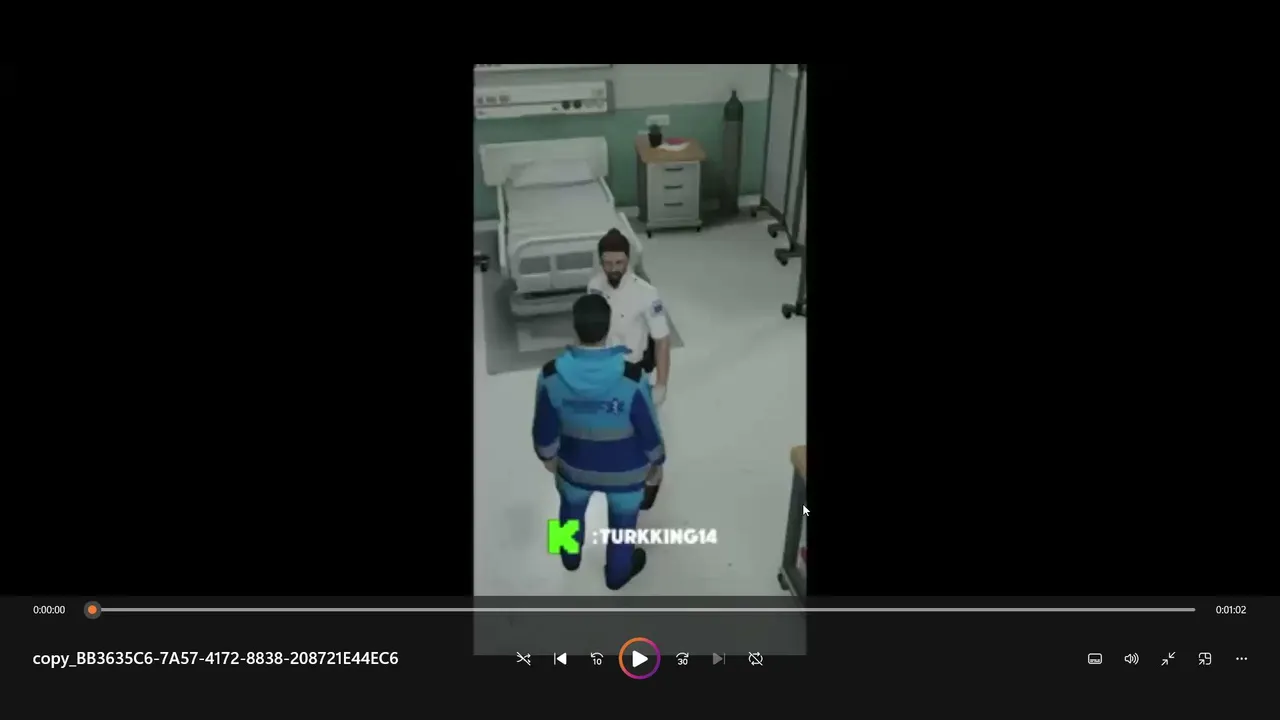Go to the previous track
1280x720 pixels.
pos(560,659)
